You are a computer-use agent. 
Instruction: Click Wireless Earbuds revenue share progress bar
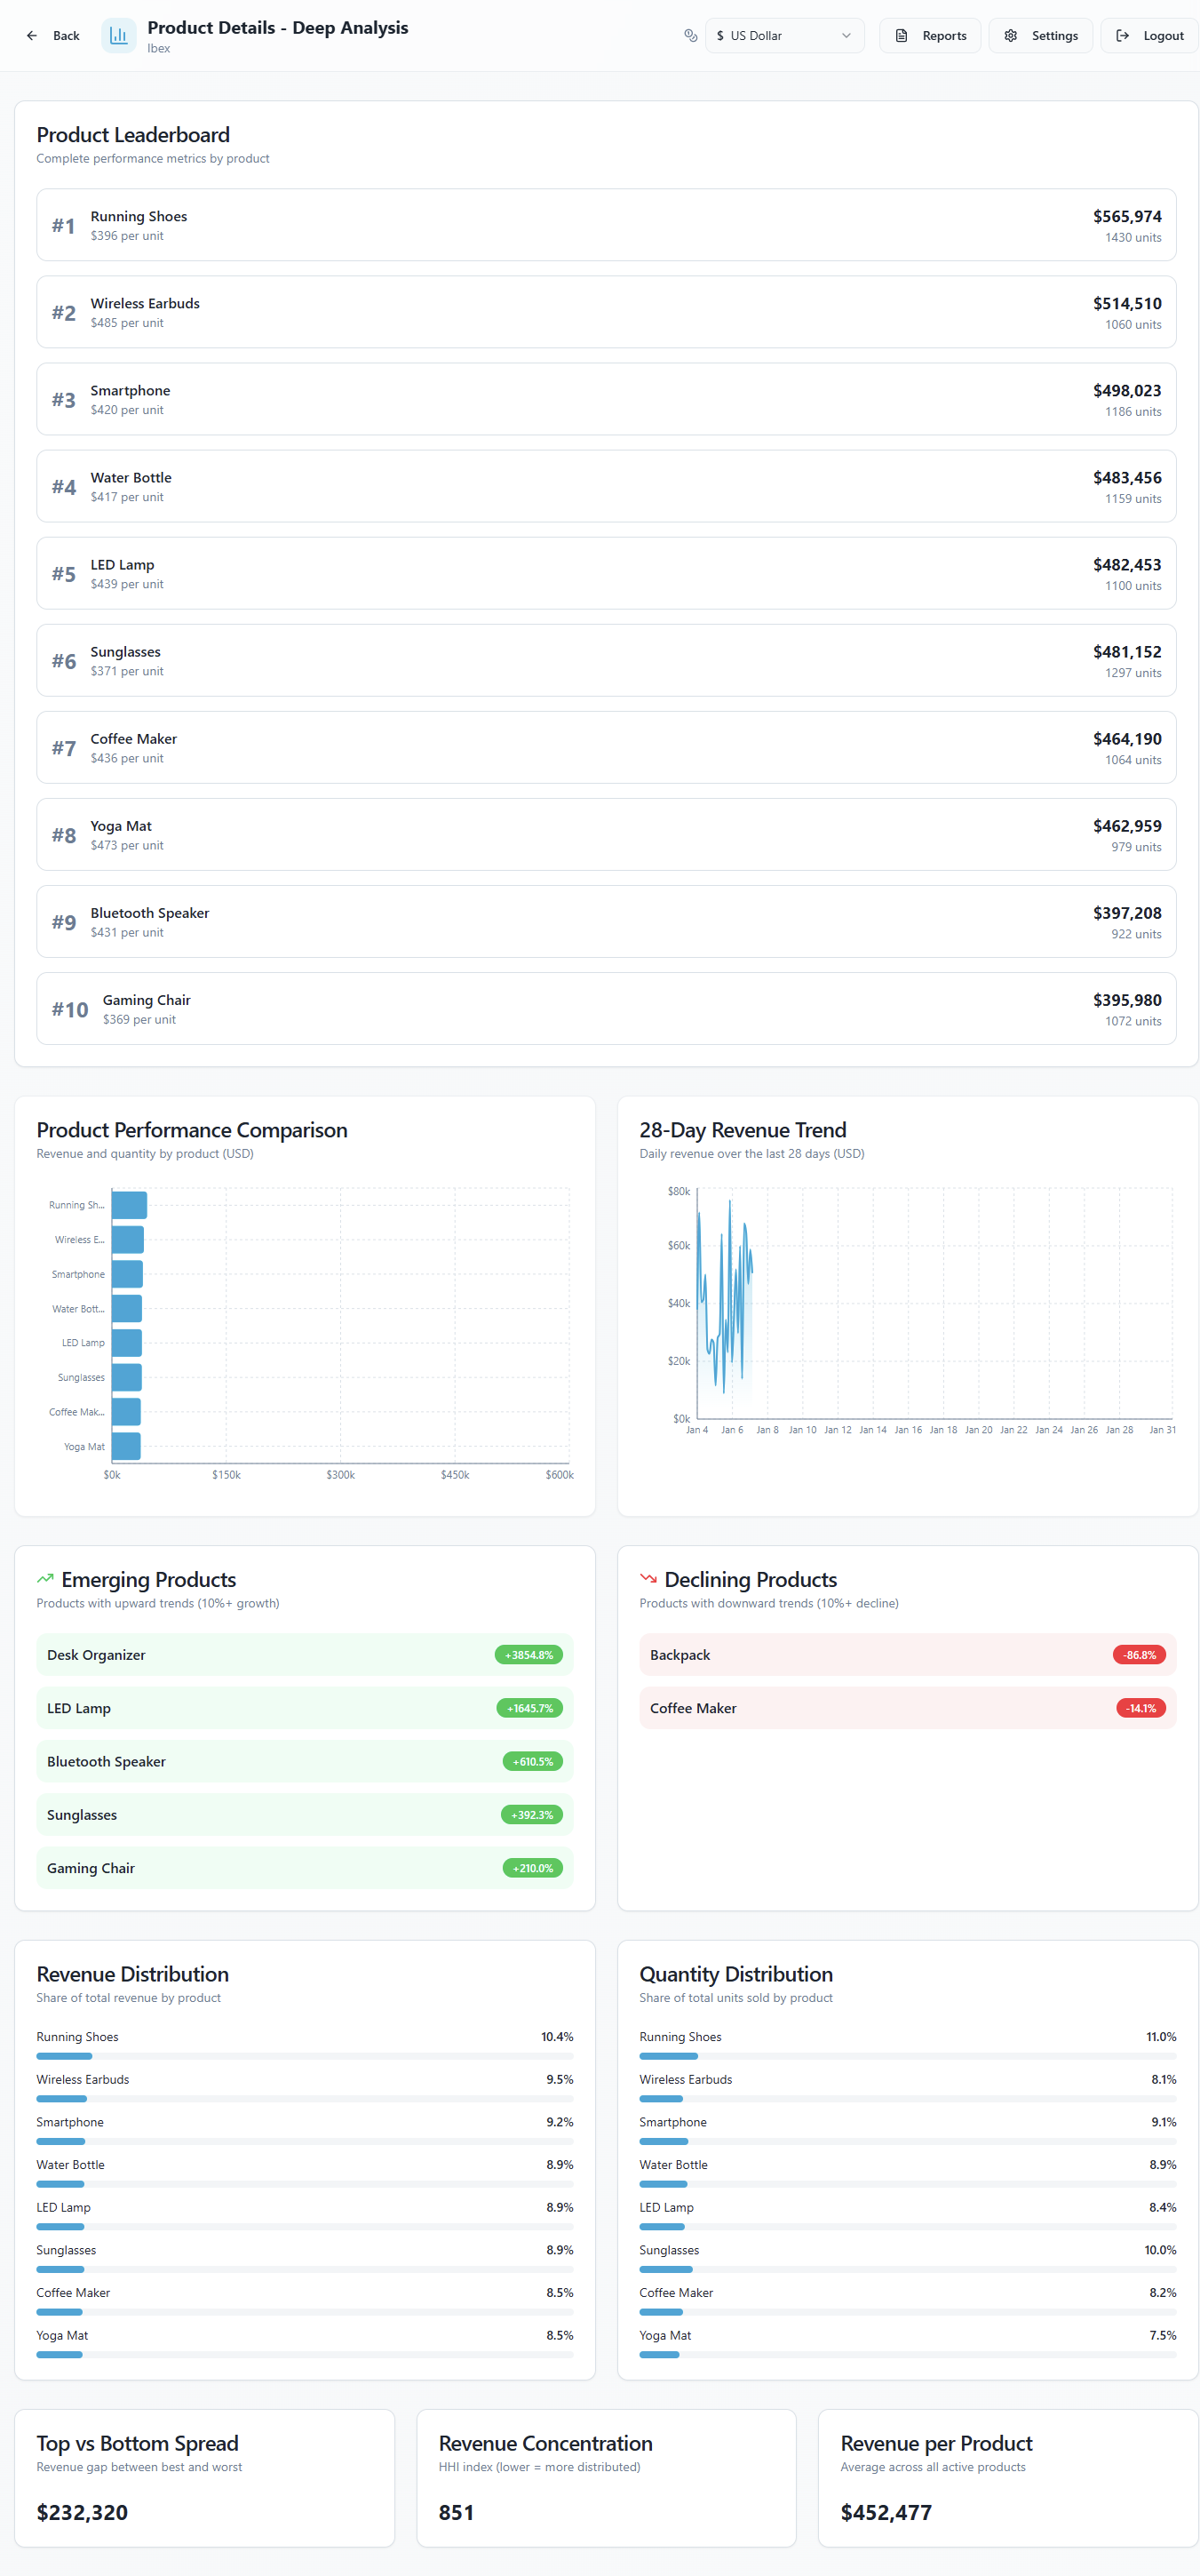[305, 2099]
